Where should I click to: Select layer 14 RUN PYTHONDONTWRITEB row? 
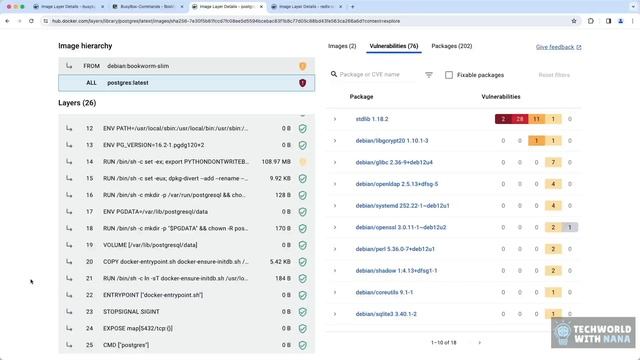[187, 162]
